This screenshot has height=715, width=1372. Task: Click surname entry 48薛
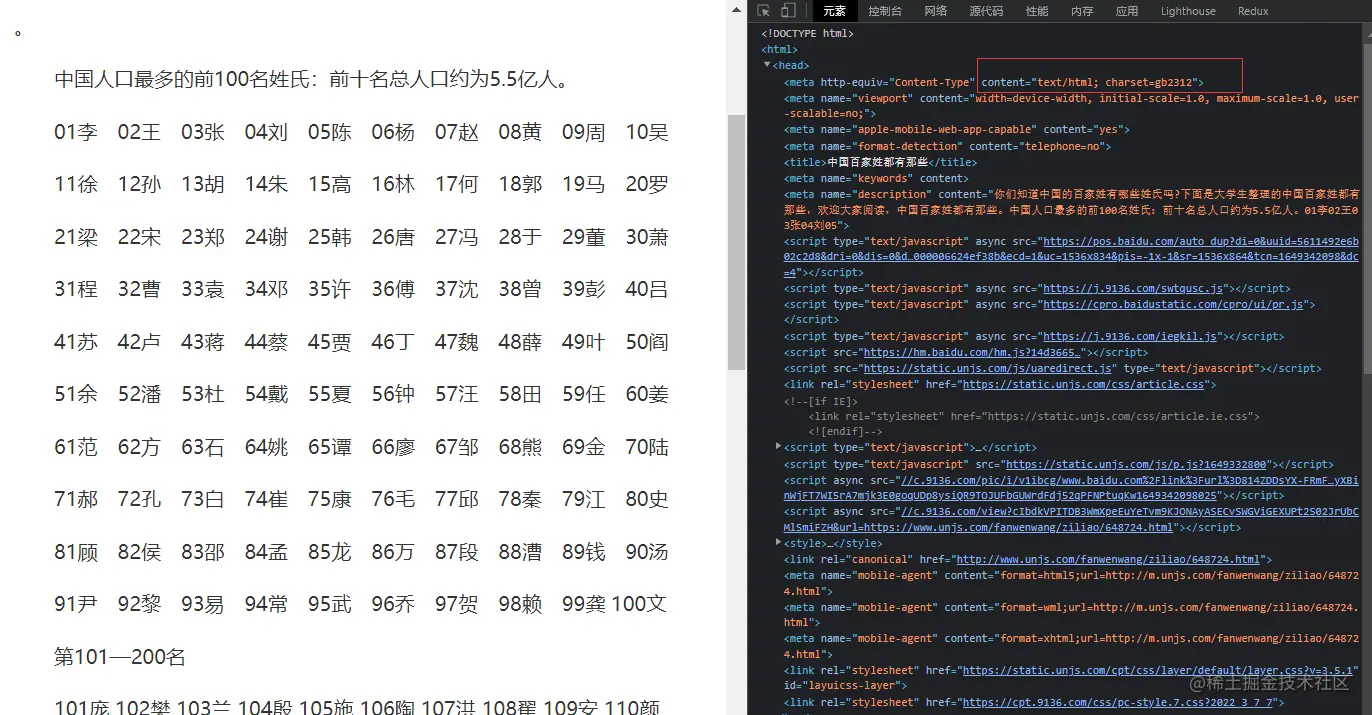coord(520,342)
